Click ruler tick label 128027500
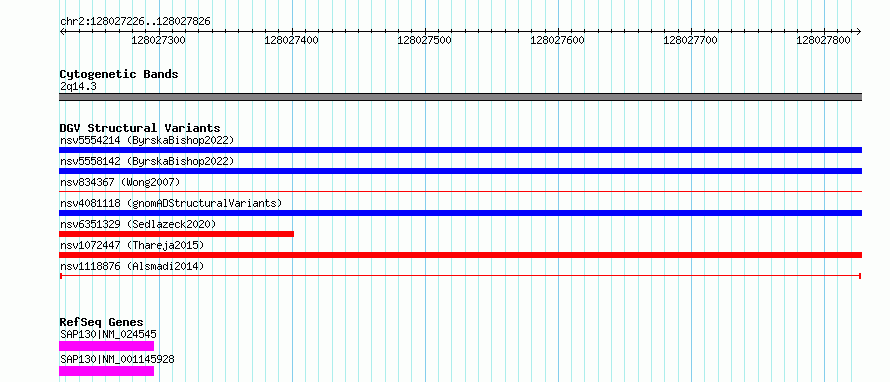Screen dimensions: 890x382 (x=424, y=40)
